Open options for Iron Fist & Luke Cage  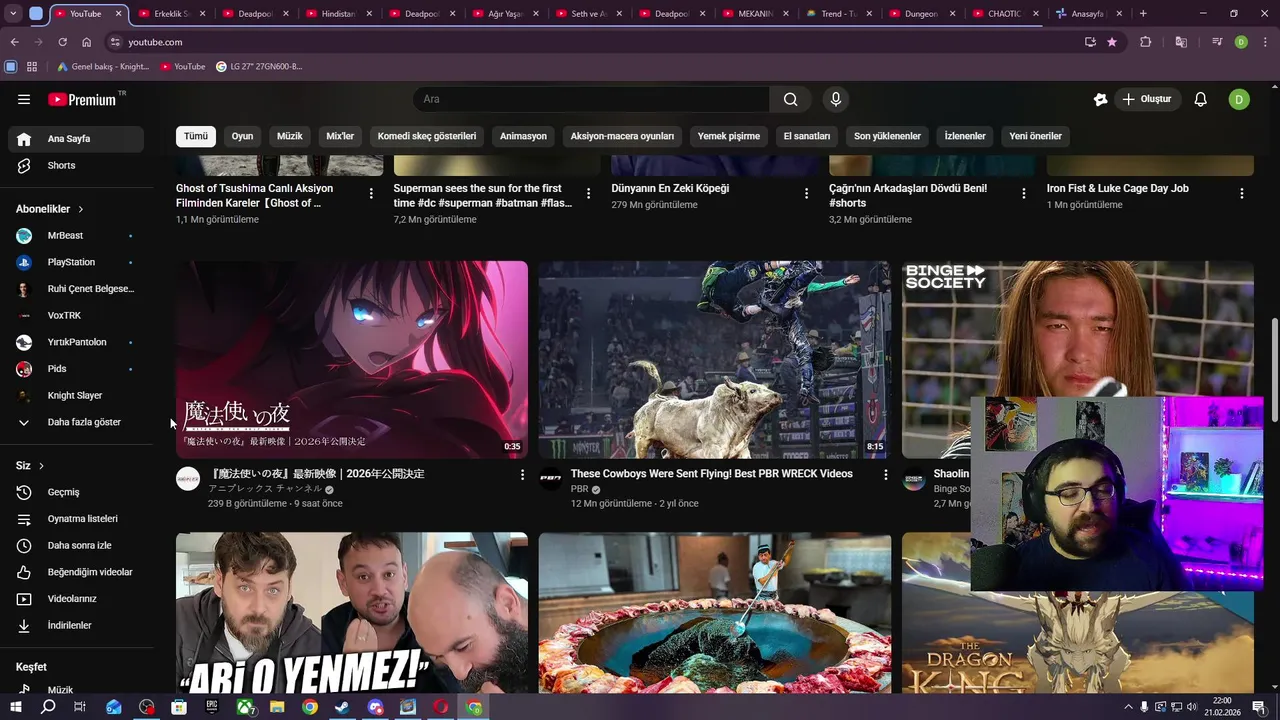click(1241, 194)
